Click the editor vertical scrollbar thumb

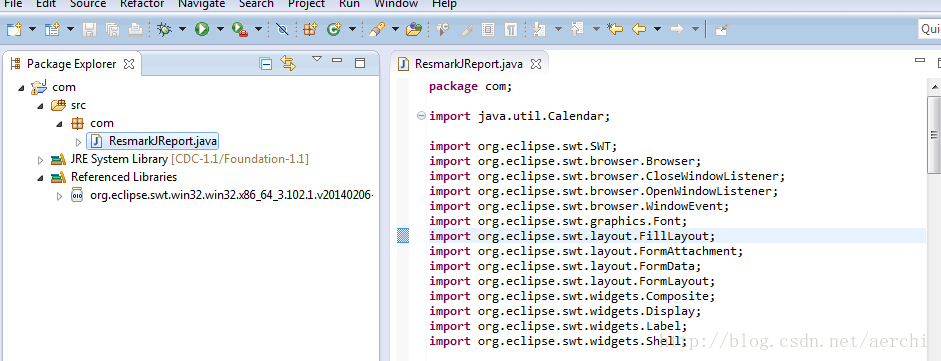tap(934, 134)
